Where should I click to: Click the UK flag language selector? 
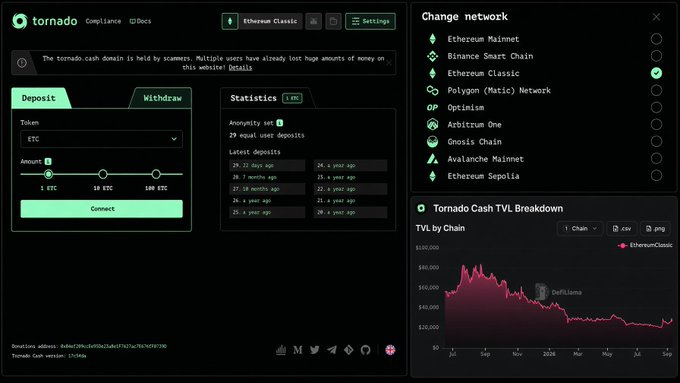click(x=390, y=350)
